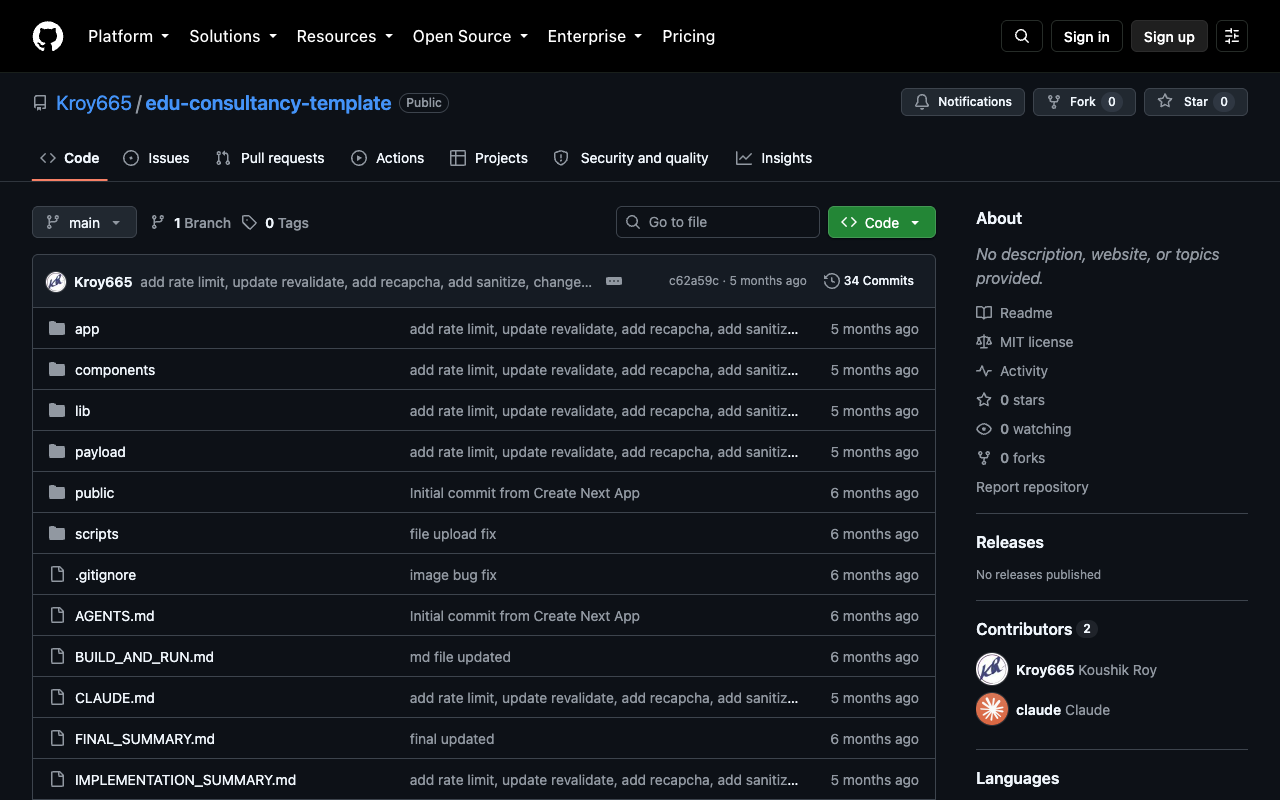Open the main branch selector
The height and width of the screenshot is (800, 1280).
point(84,222)
